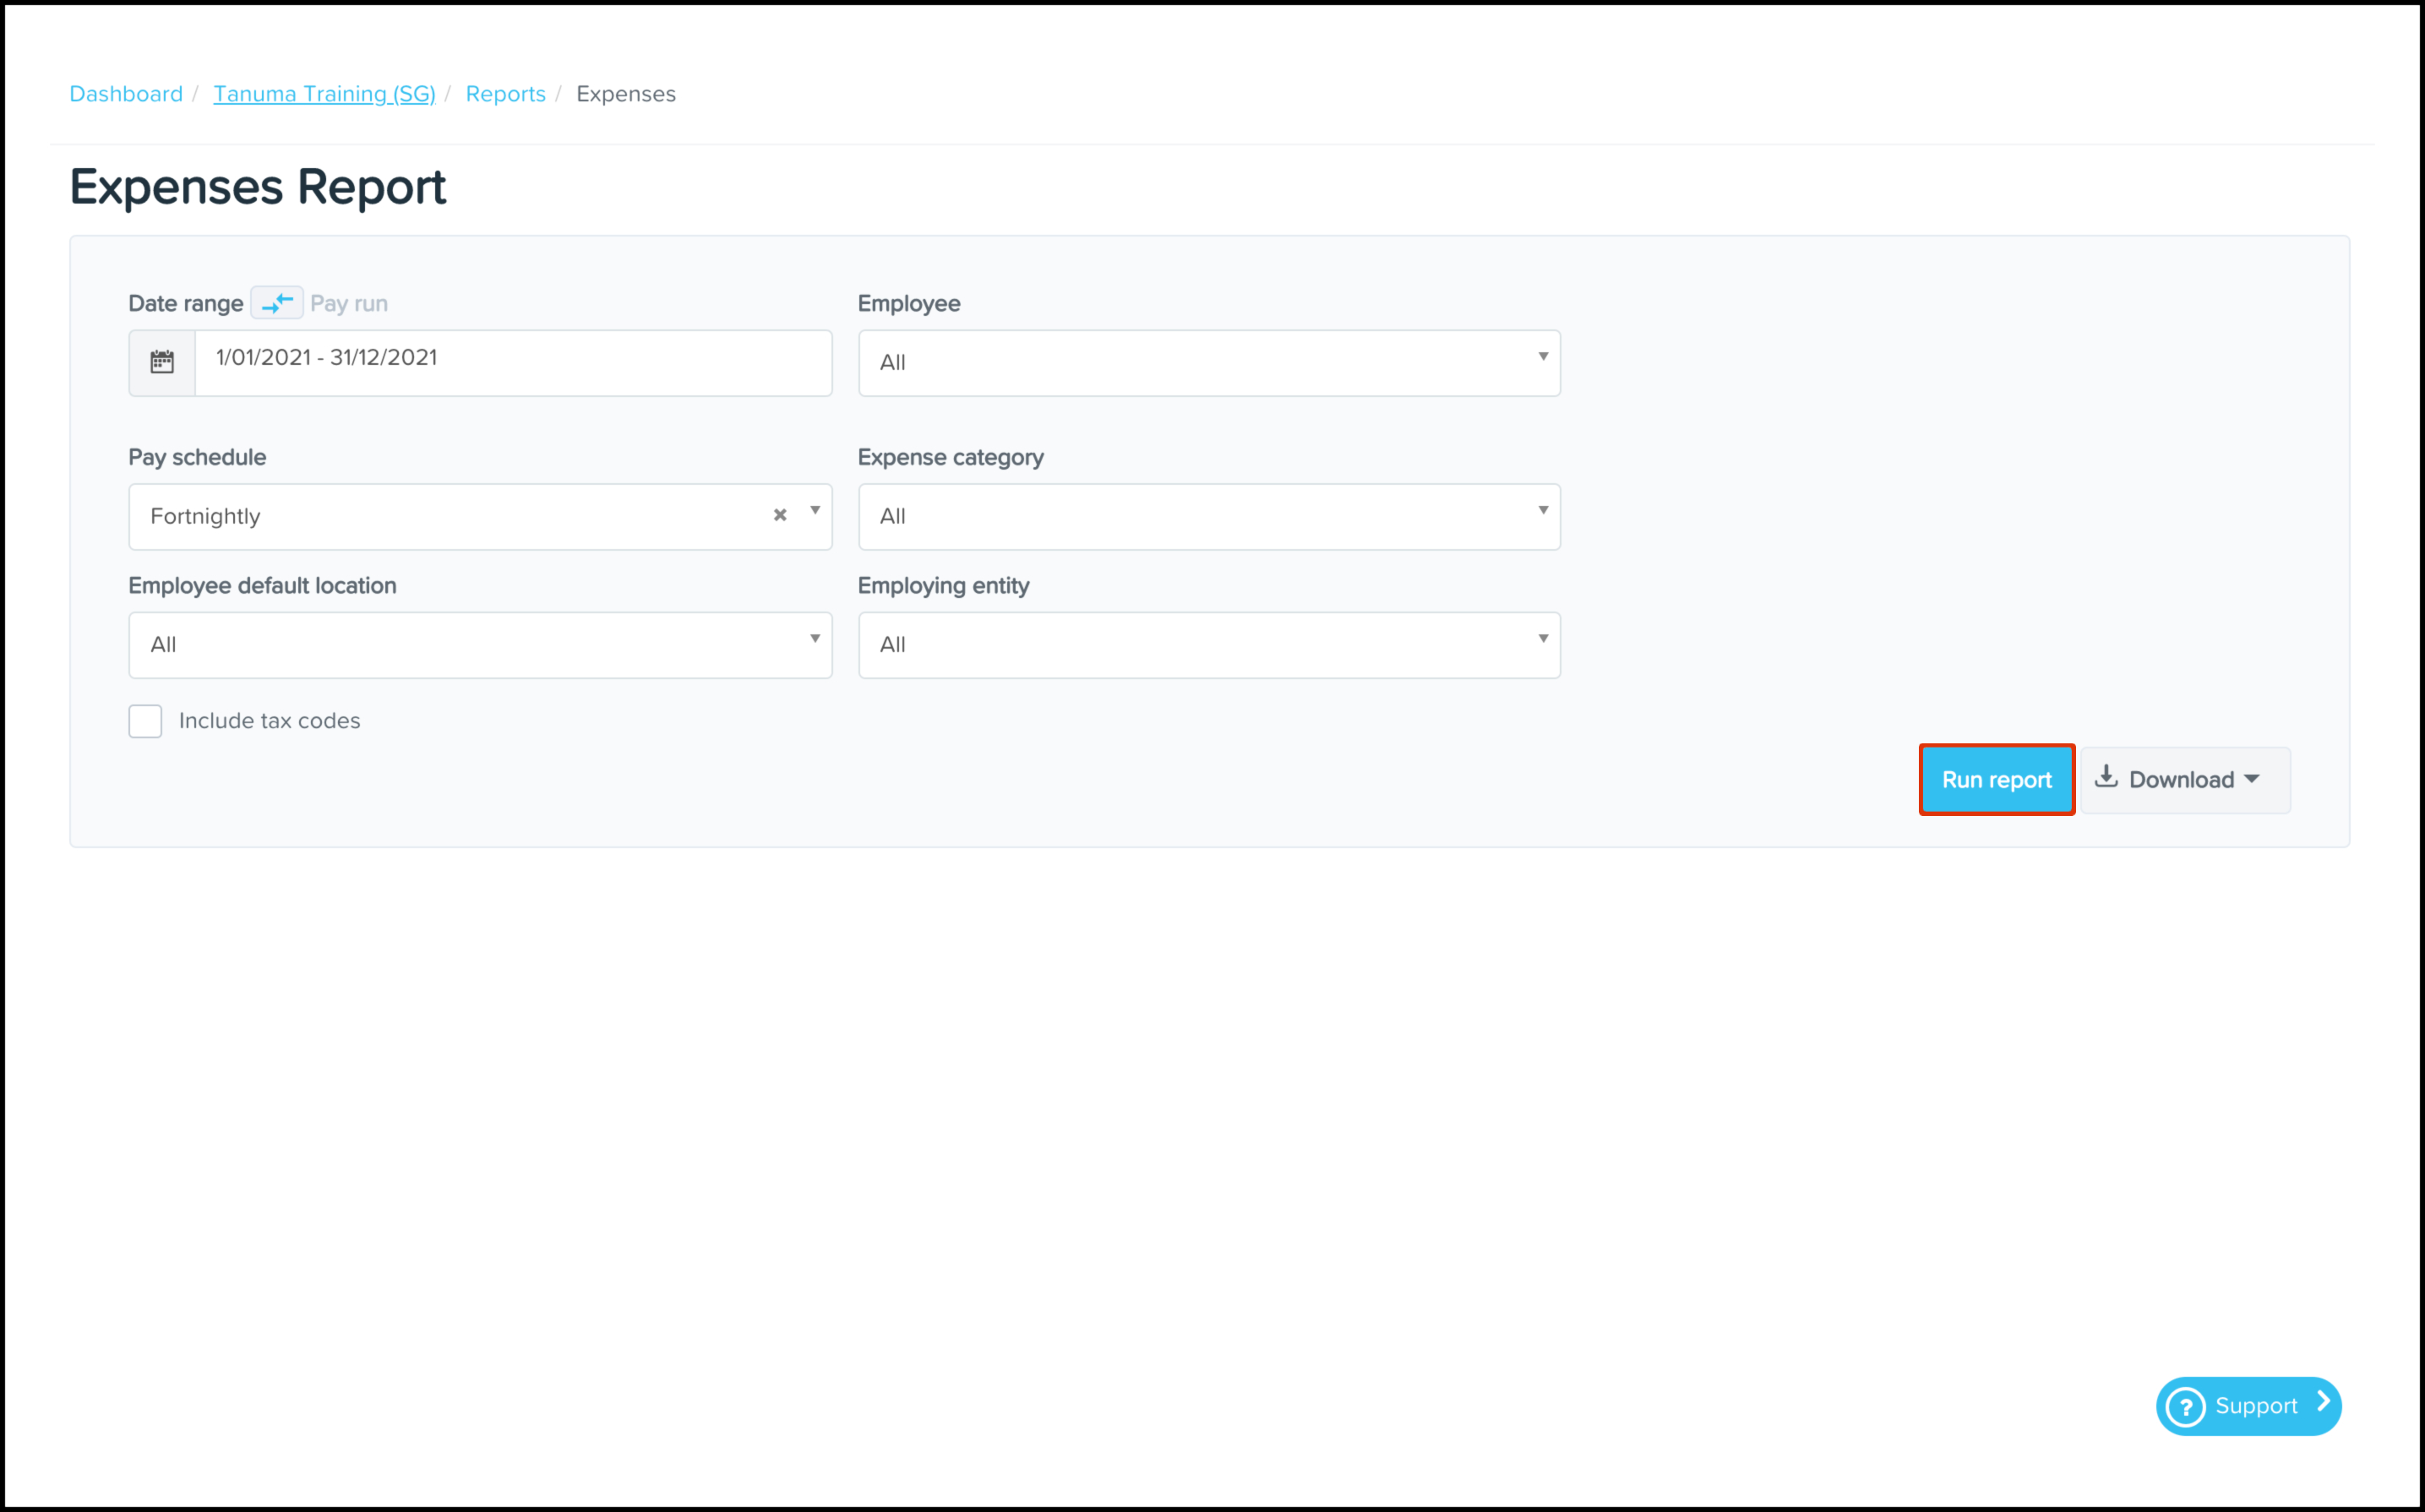Click the download arrow icon
Image resolution: width=2425 pixels, height=1512 pixels.
tap(2106, 777)
